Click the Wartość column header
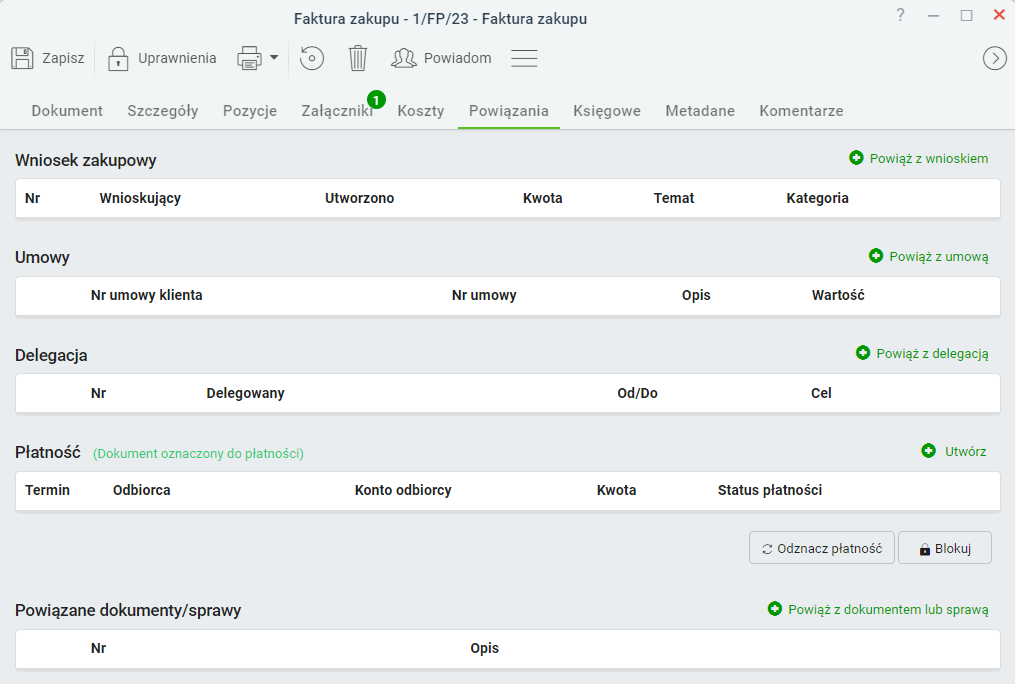This screenshot has height=684, width=1015. coord(838,295)
